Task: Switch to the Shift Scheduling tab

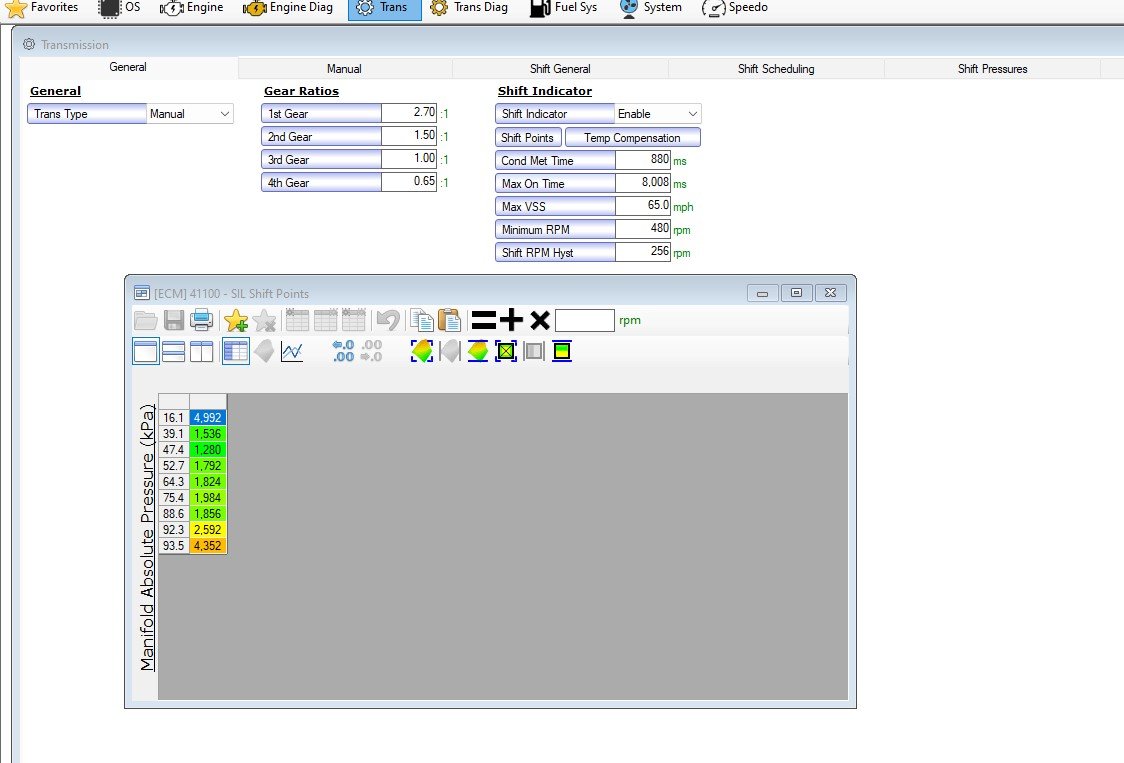Action: tap(776, 69)
